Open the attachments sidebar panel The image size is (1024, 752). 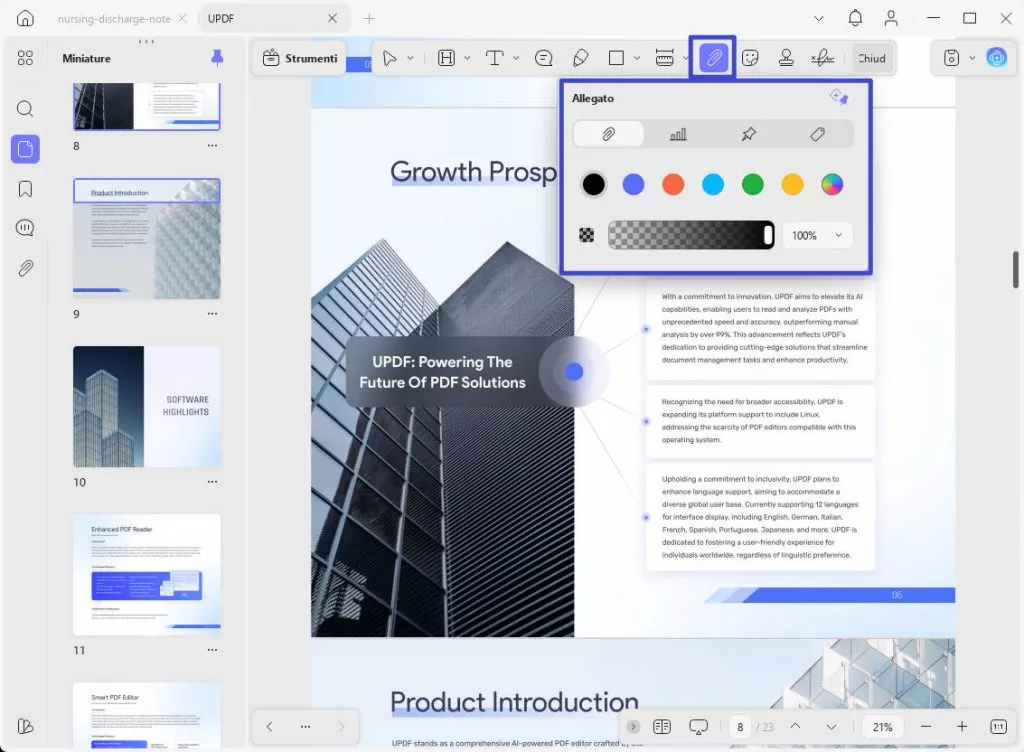point(25,268)
